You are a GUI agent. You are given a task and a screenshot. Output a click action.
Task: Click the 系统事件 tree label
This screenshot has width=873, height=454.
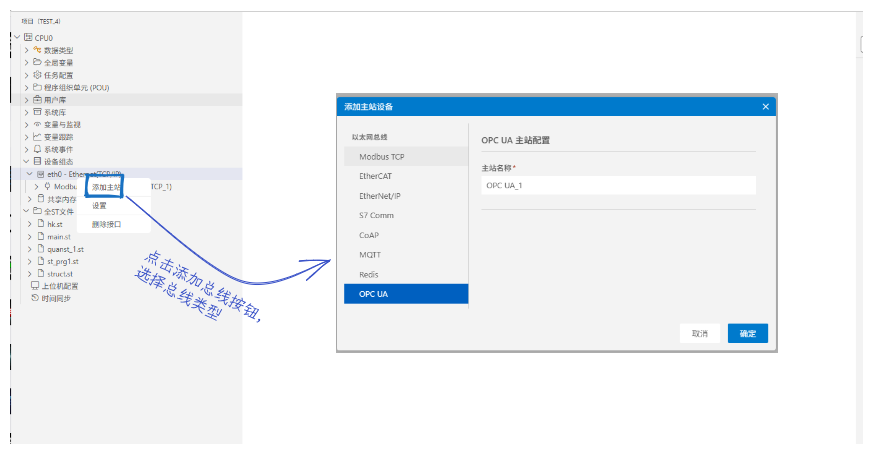click(58, 149)
